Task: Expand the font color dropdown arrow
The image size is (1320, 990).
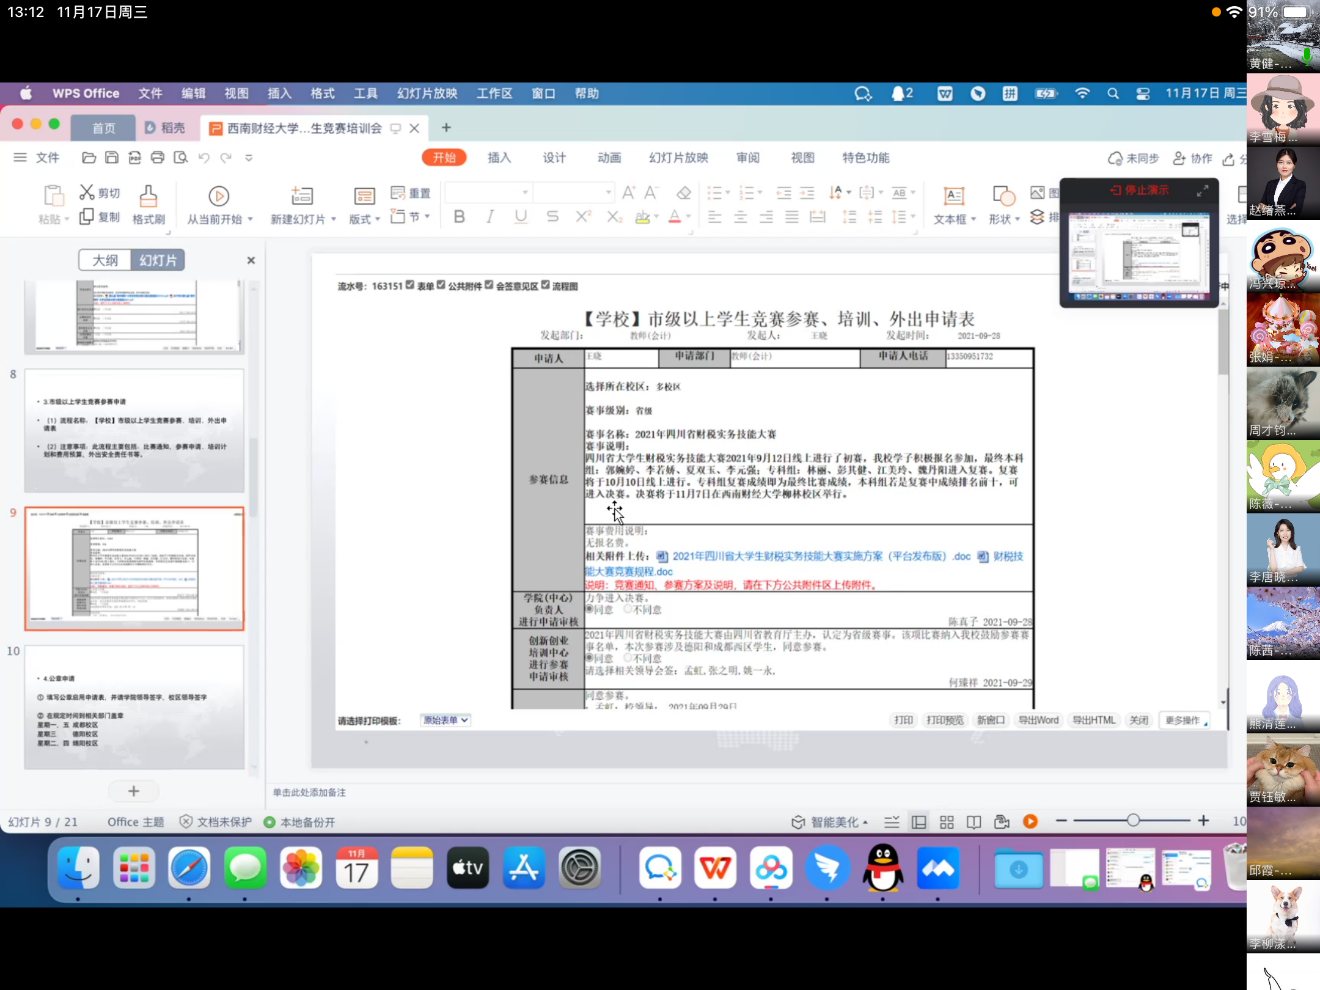Action: coord(688,218)
